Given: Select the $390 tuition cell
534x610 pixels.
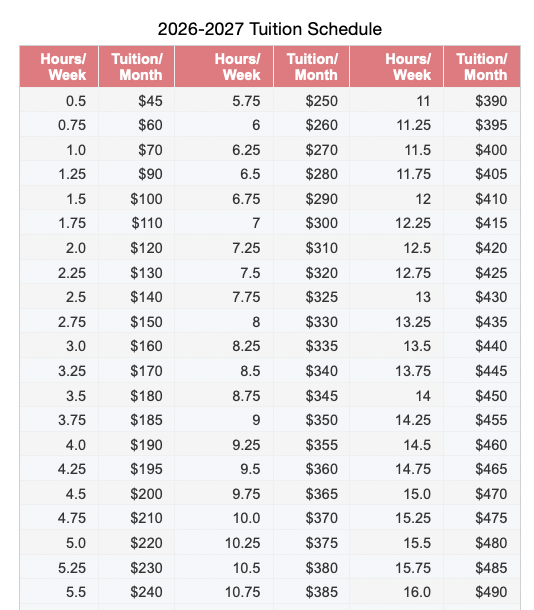Looking at the screenshot, I should tap(482, 101).
